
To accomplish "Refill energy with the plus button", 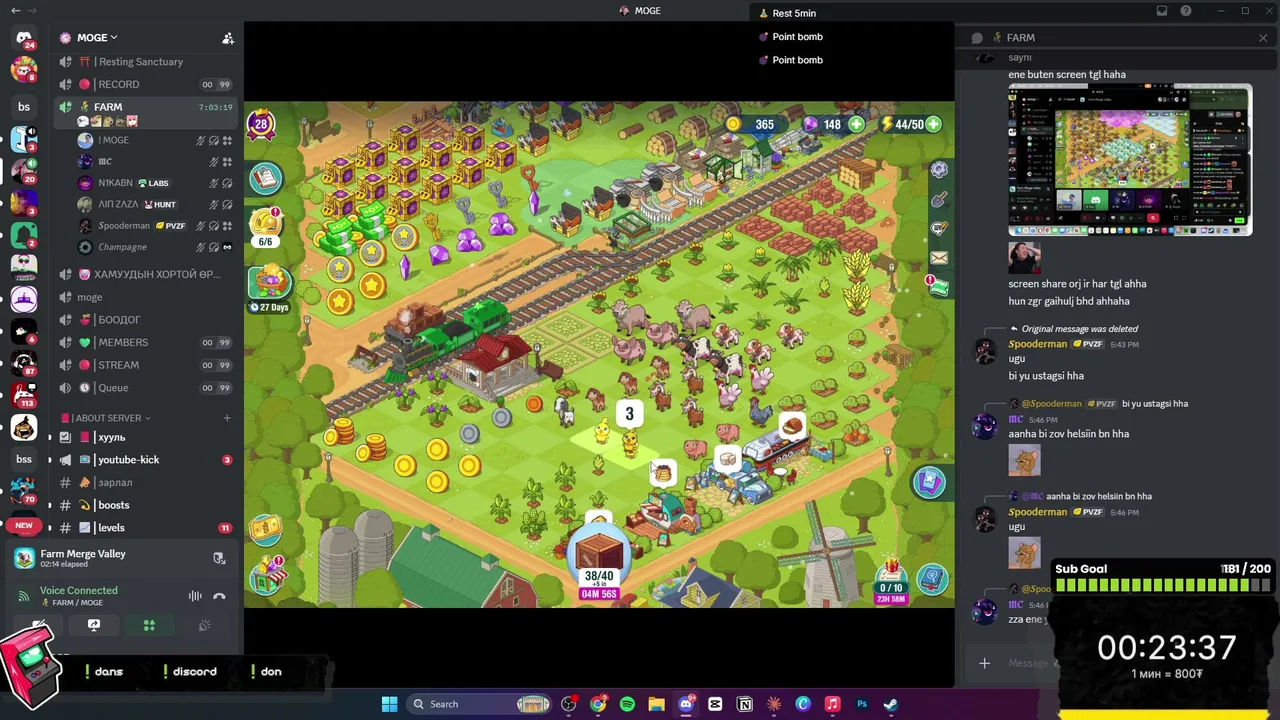I will tap(933, 125).
